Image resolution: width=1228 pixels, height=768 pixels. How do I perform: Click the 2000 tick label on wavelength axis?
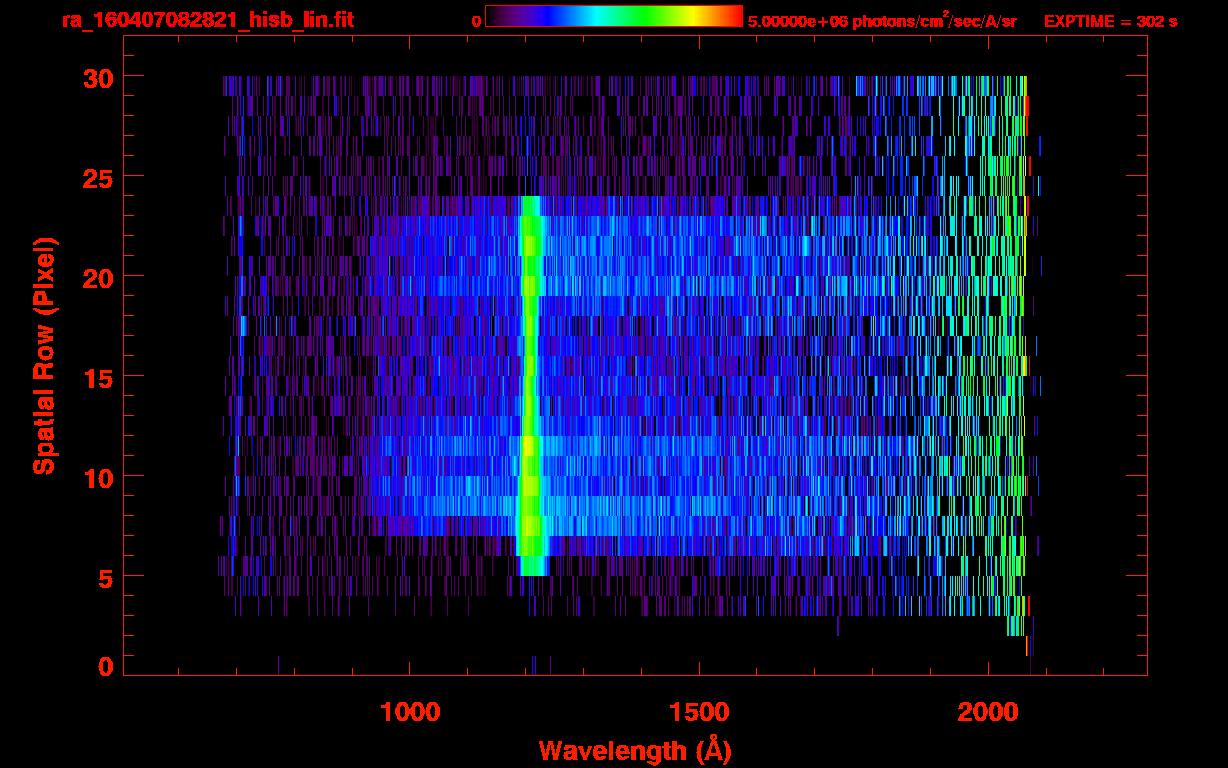[987, 712]
